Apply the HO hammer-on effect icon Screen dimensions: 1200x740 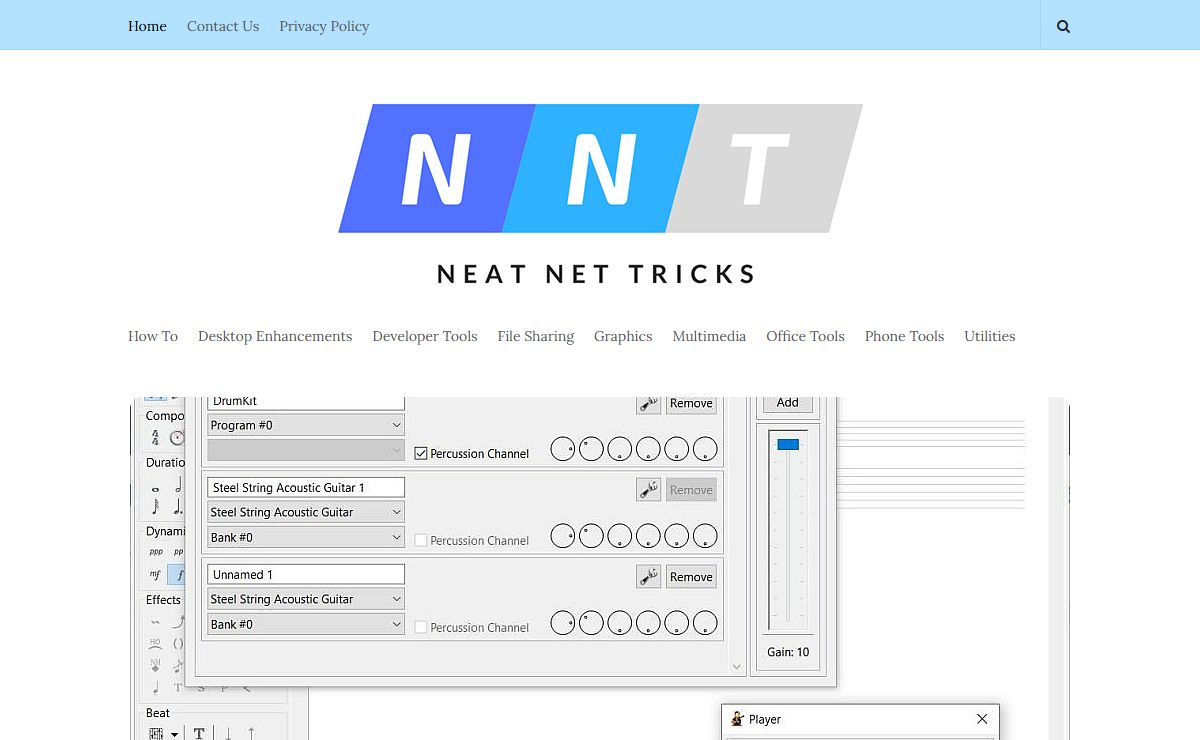pos(155,643)
